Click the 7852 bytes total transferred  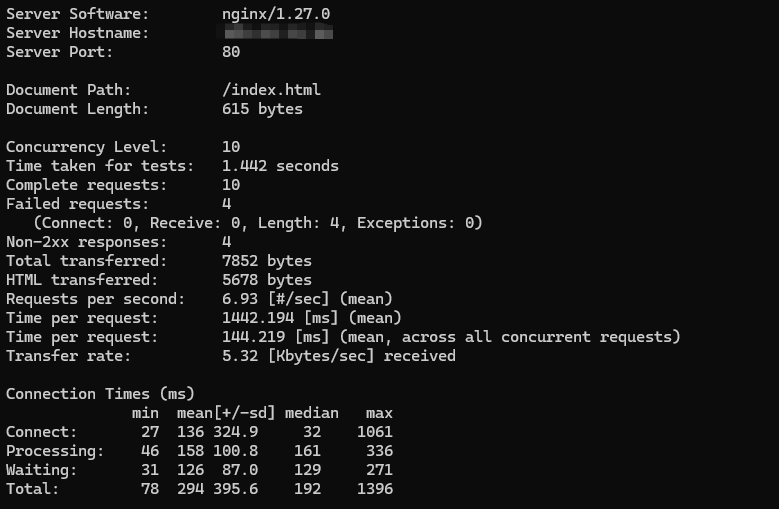(267, 261)
